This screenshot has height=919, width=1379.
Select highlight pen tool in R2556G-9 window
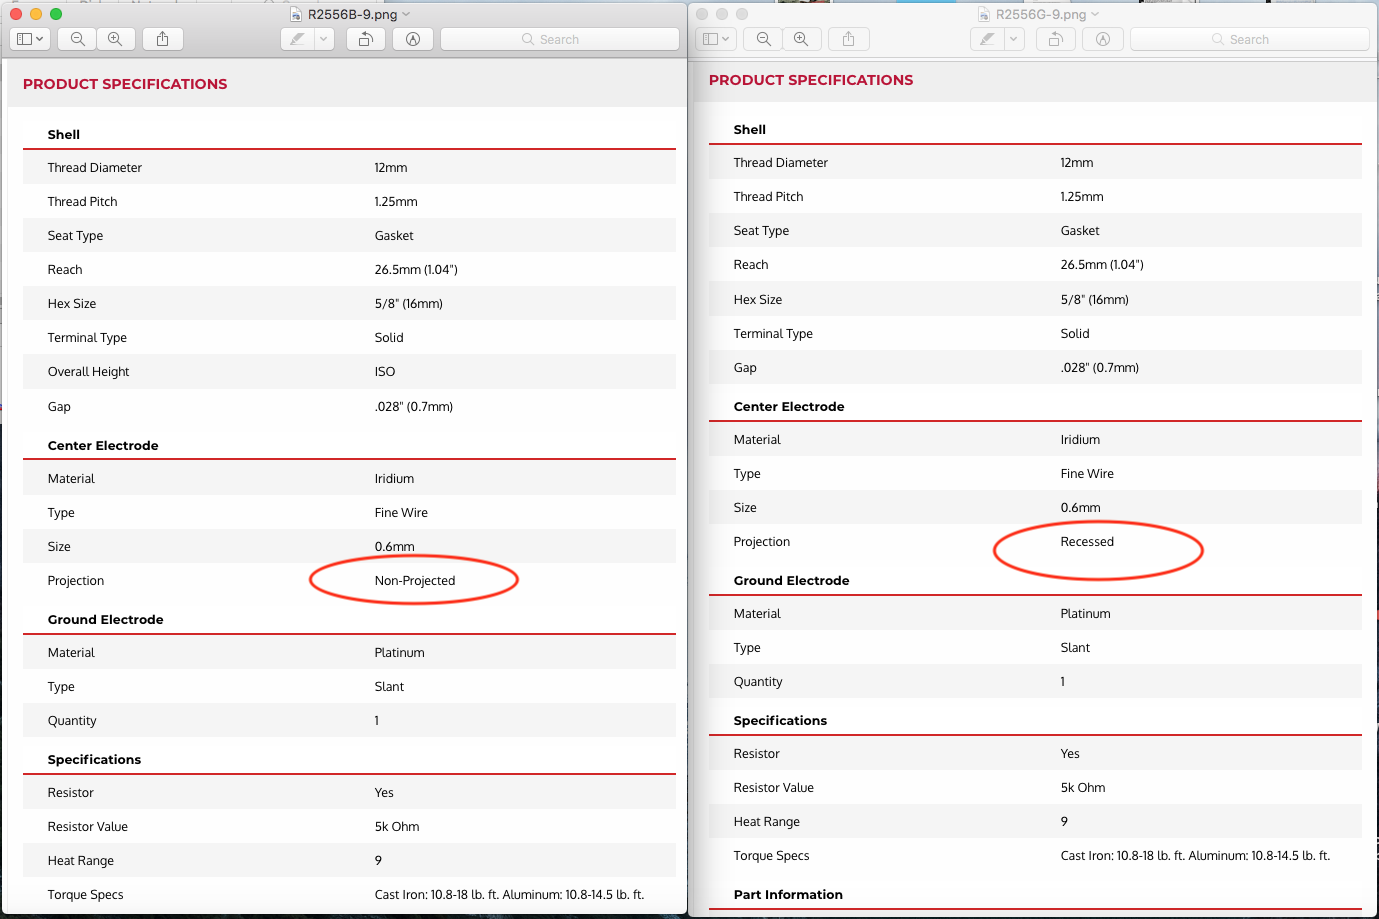point(987,39)
